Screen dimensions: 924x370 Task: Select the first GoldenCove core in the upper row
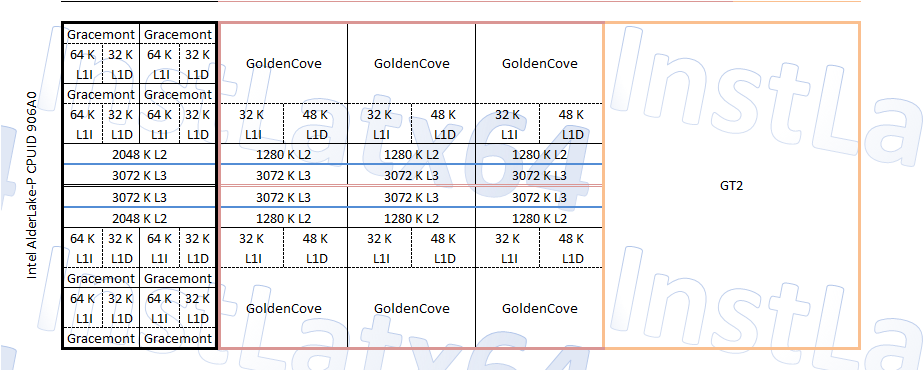(x=283, y=63)
